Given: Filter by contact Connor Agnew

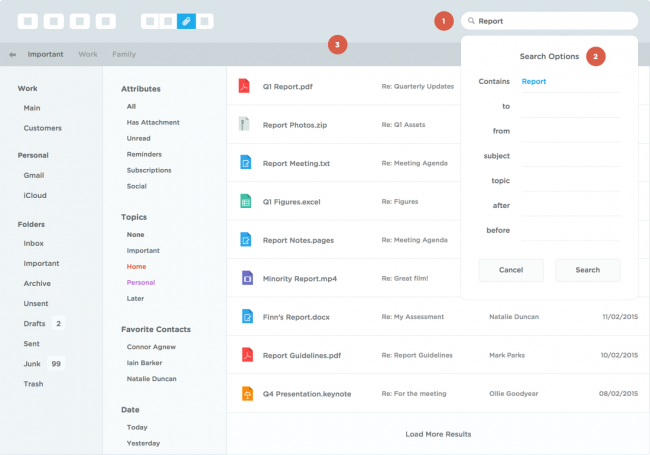Looking at the screenshot, I should pos(151,347).
